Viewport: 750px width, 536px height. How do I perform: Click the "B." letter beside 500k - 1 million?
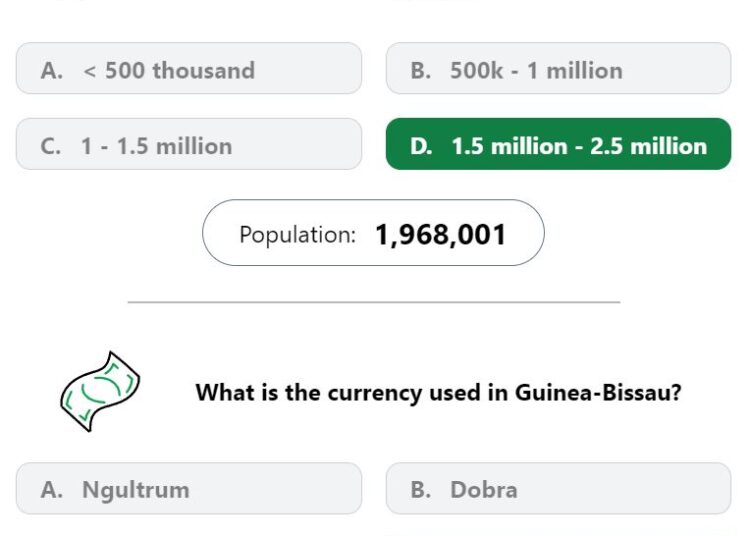[420, 71]
